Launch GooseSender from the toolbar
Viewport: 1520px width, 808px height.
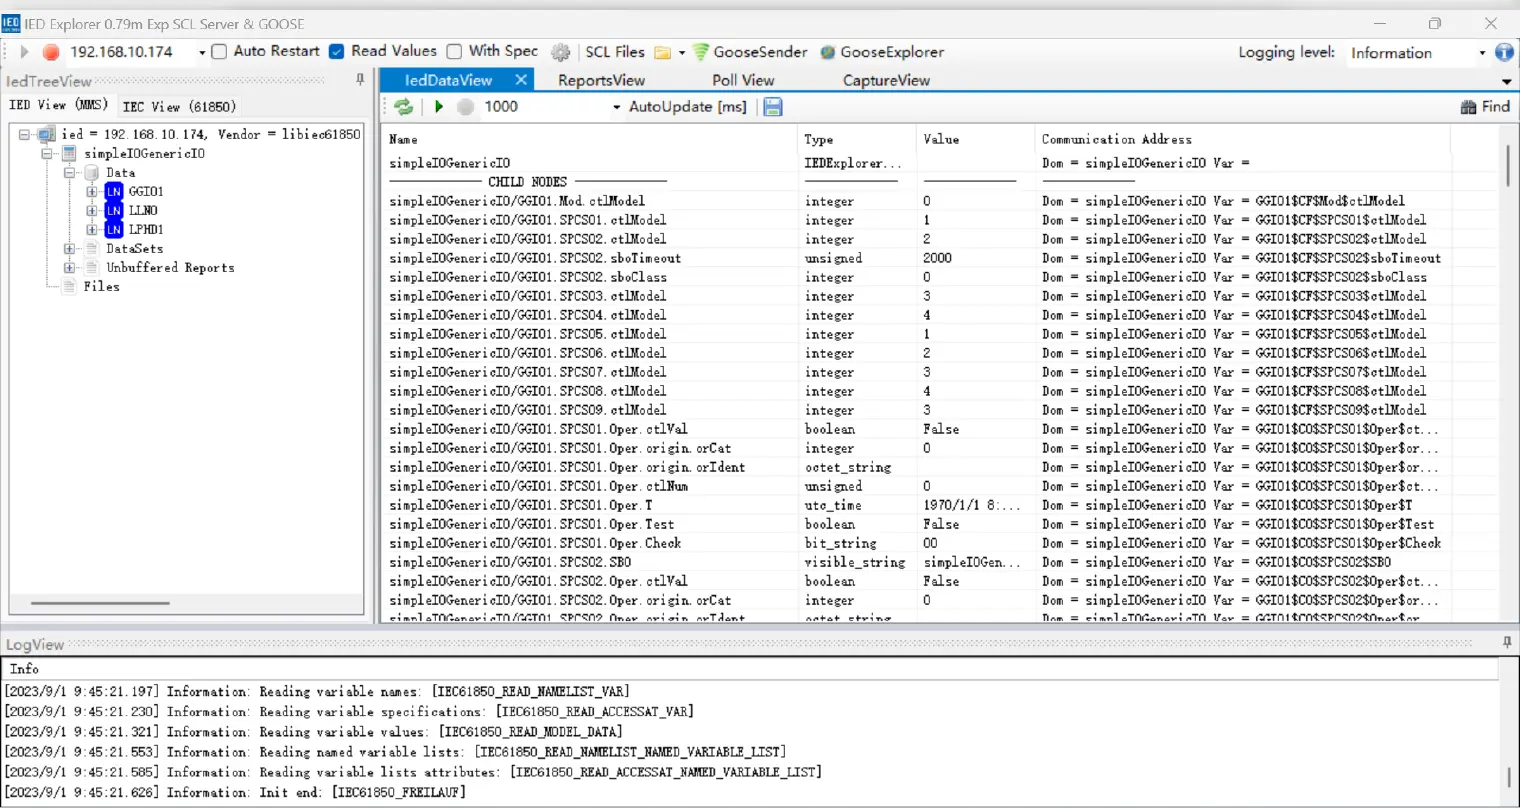pos(749,52)
